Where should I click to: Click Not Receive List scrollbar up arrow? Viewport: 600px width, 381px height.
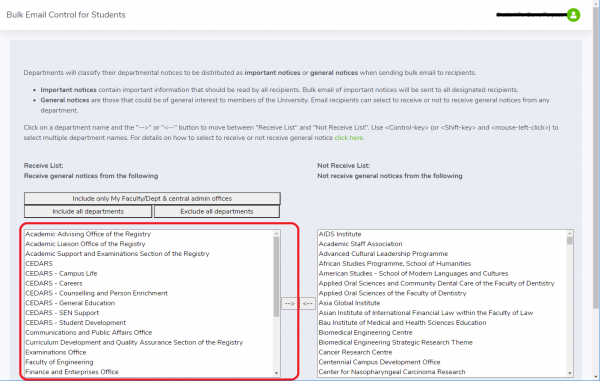[570, 233]
